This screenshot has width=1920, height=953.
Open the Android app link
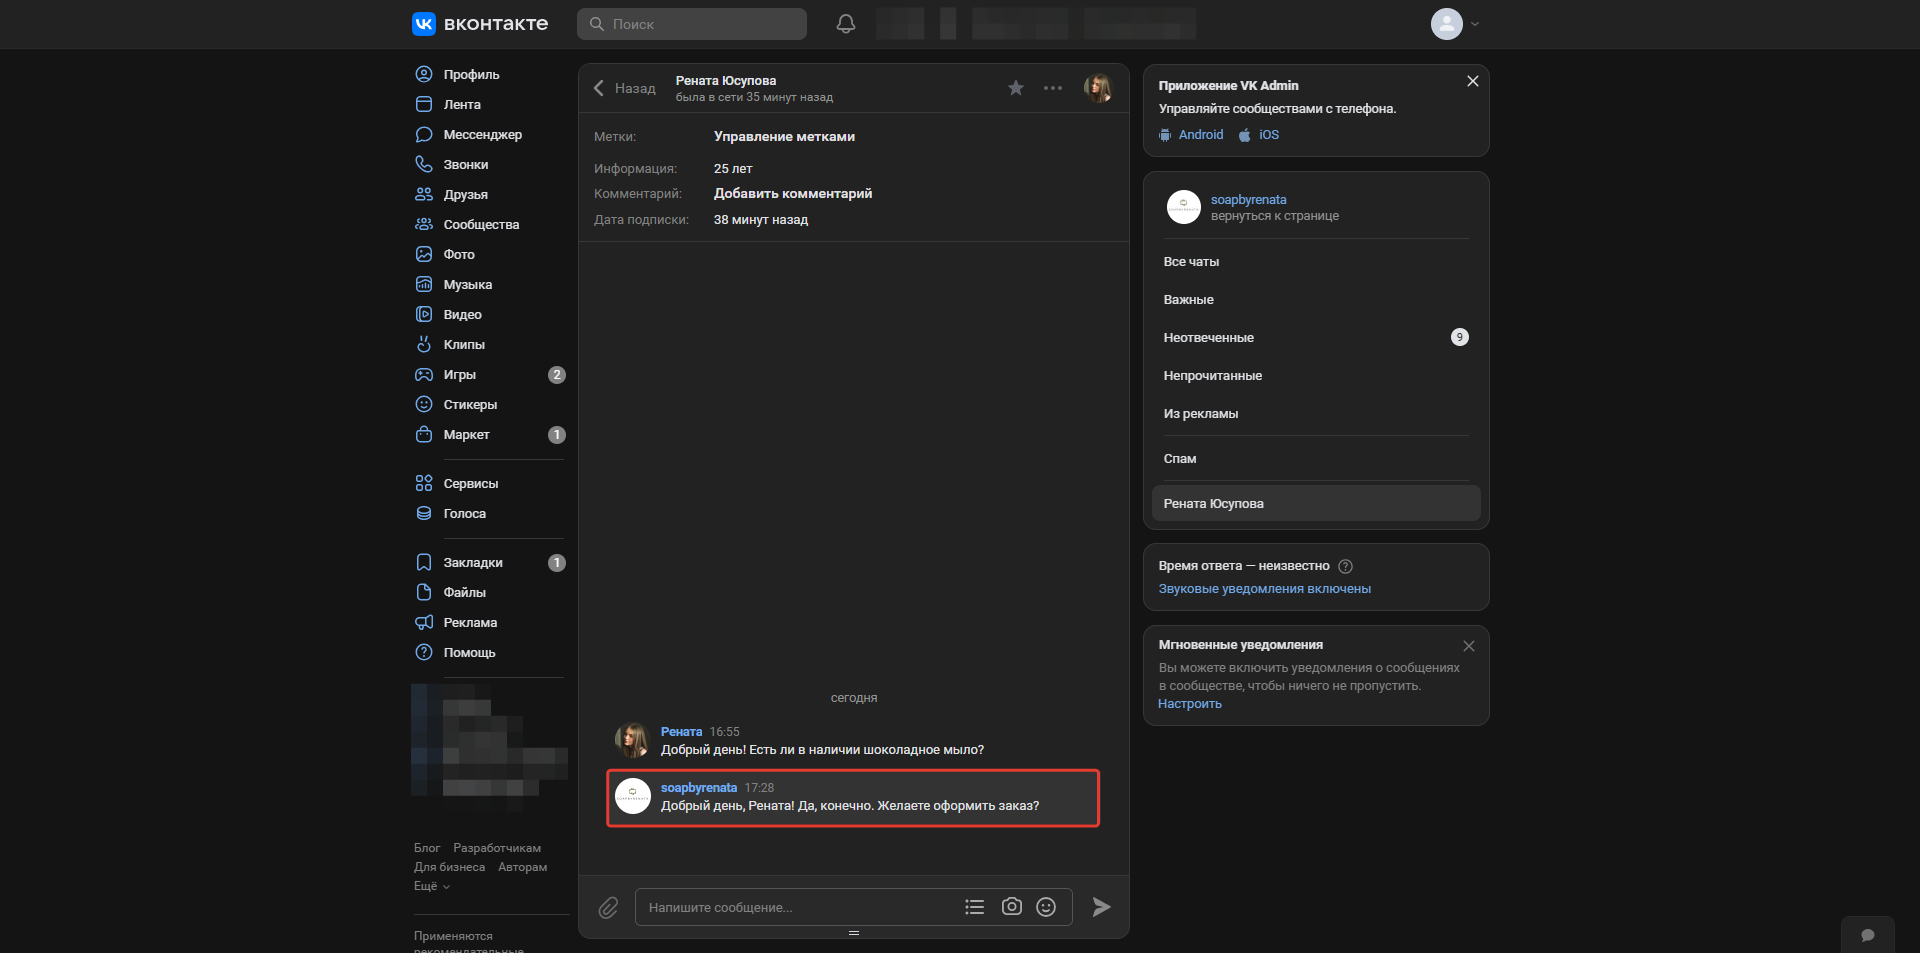pos(1200,135)
